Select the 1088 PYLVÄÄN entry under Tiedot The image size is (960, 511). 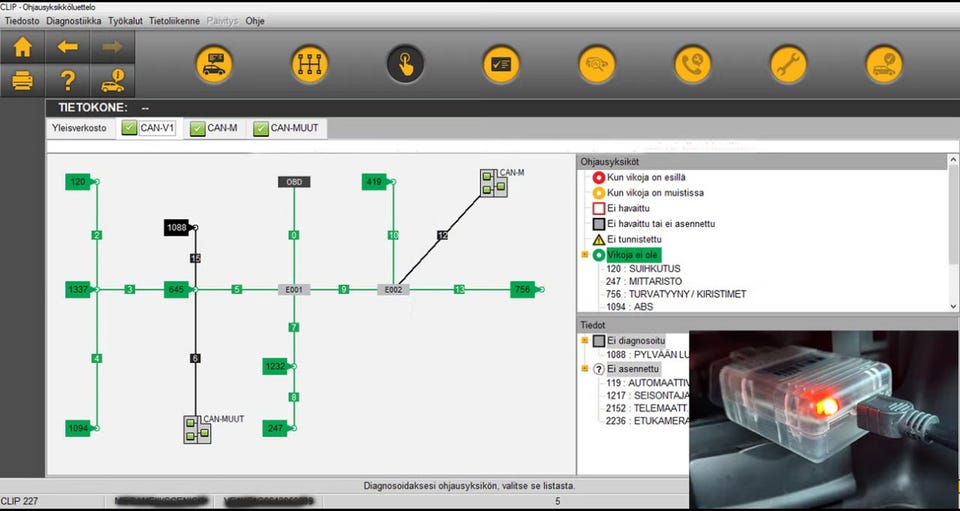pos(648,355)
